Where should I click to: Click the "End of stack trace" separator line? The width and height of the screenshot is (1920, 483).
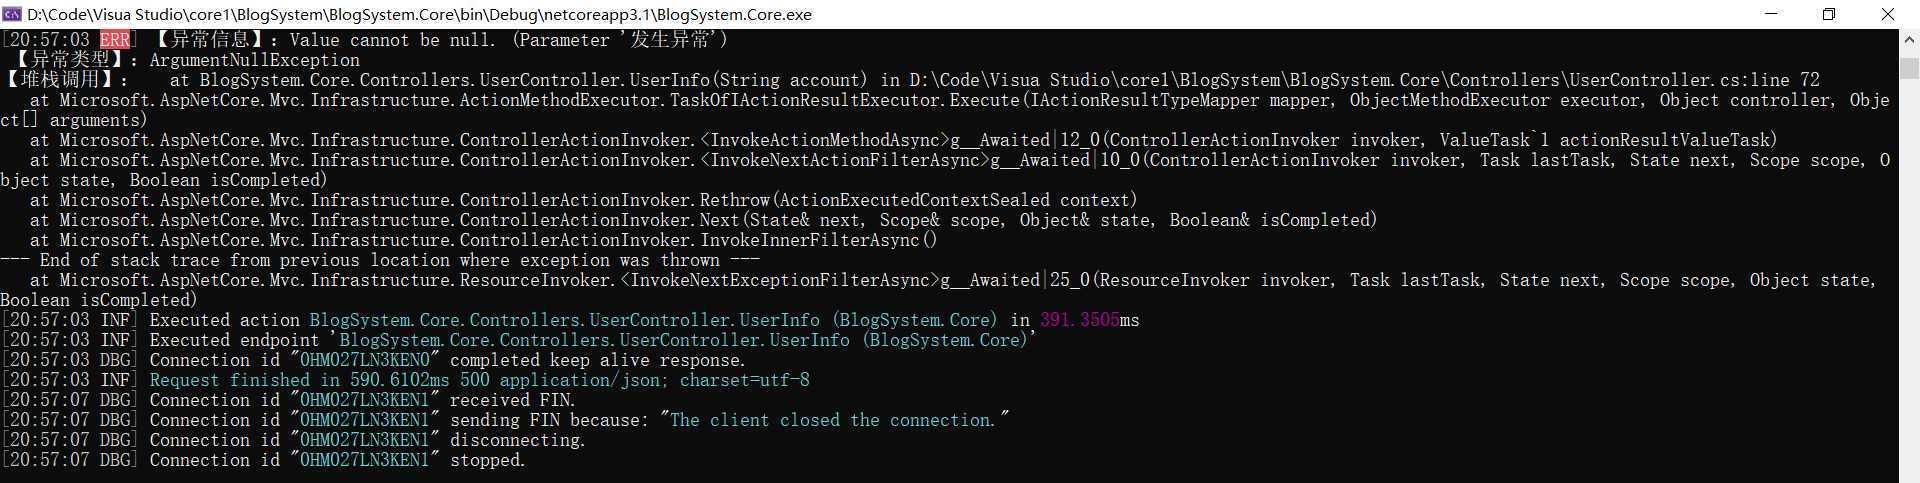point(380,260)
